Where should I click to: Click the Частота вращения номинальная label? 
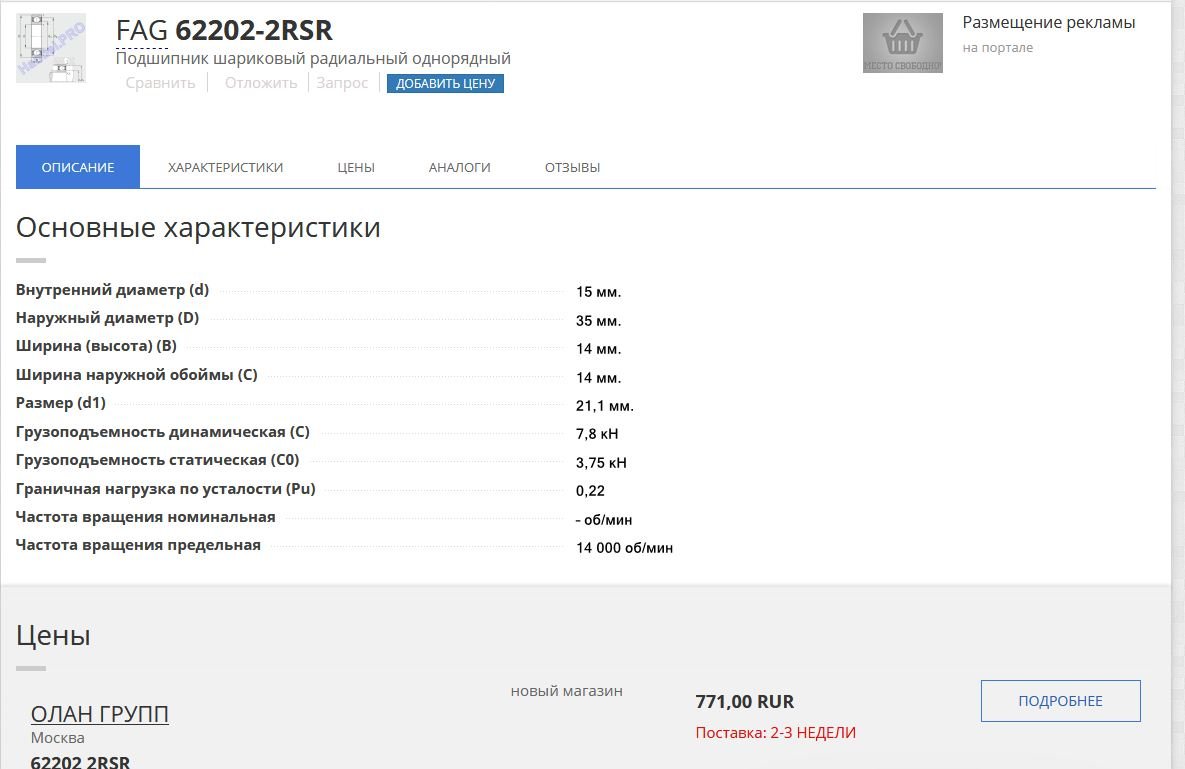[x=145, y=517]
